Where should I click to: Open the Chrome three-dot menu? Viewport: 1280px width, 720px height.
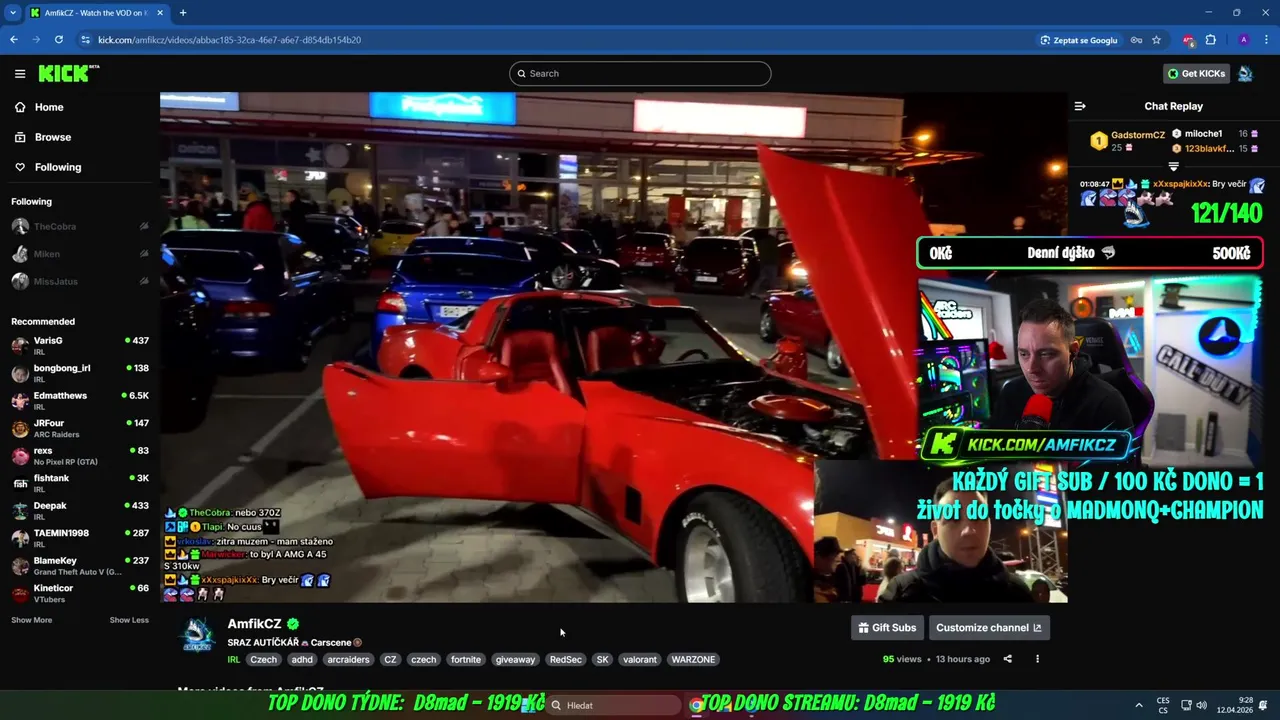tap(1265, 40)
